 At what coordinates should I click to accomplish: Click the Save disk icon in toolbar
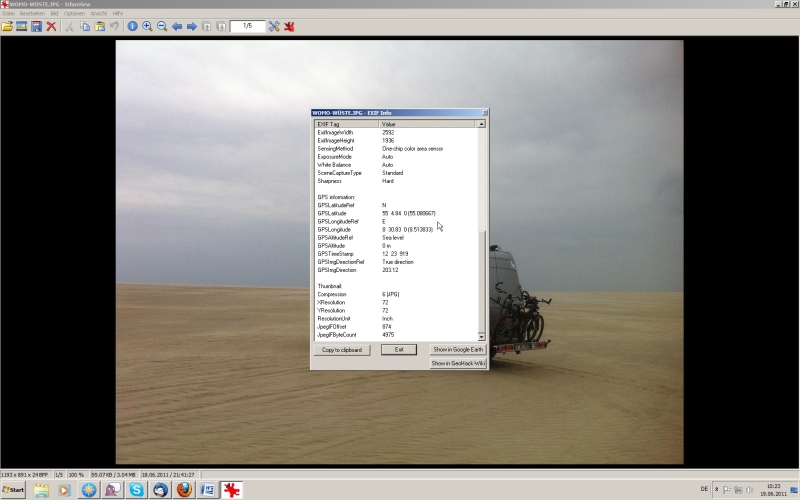(36, 26)
